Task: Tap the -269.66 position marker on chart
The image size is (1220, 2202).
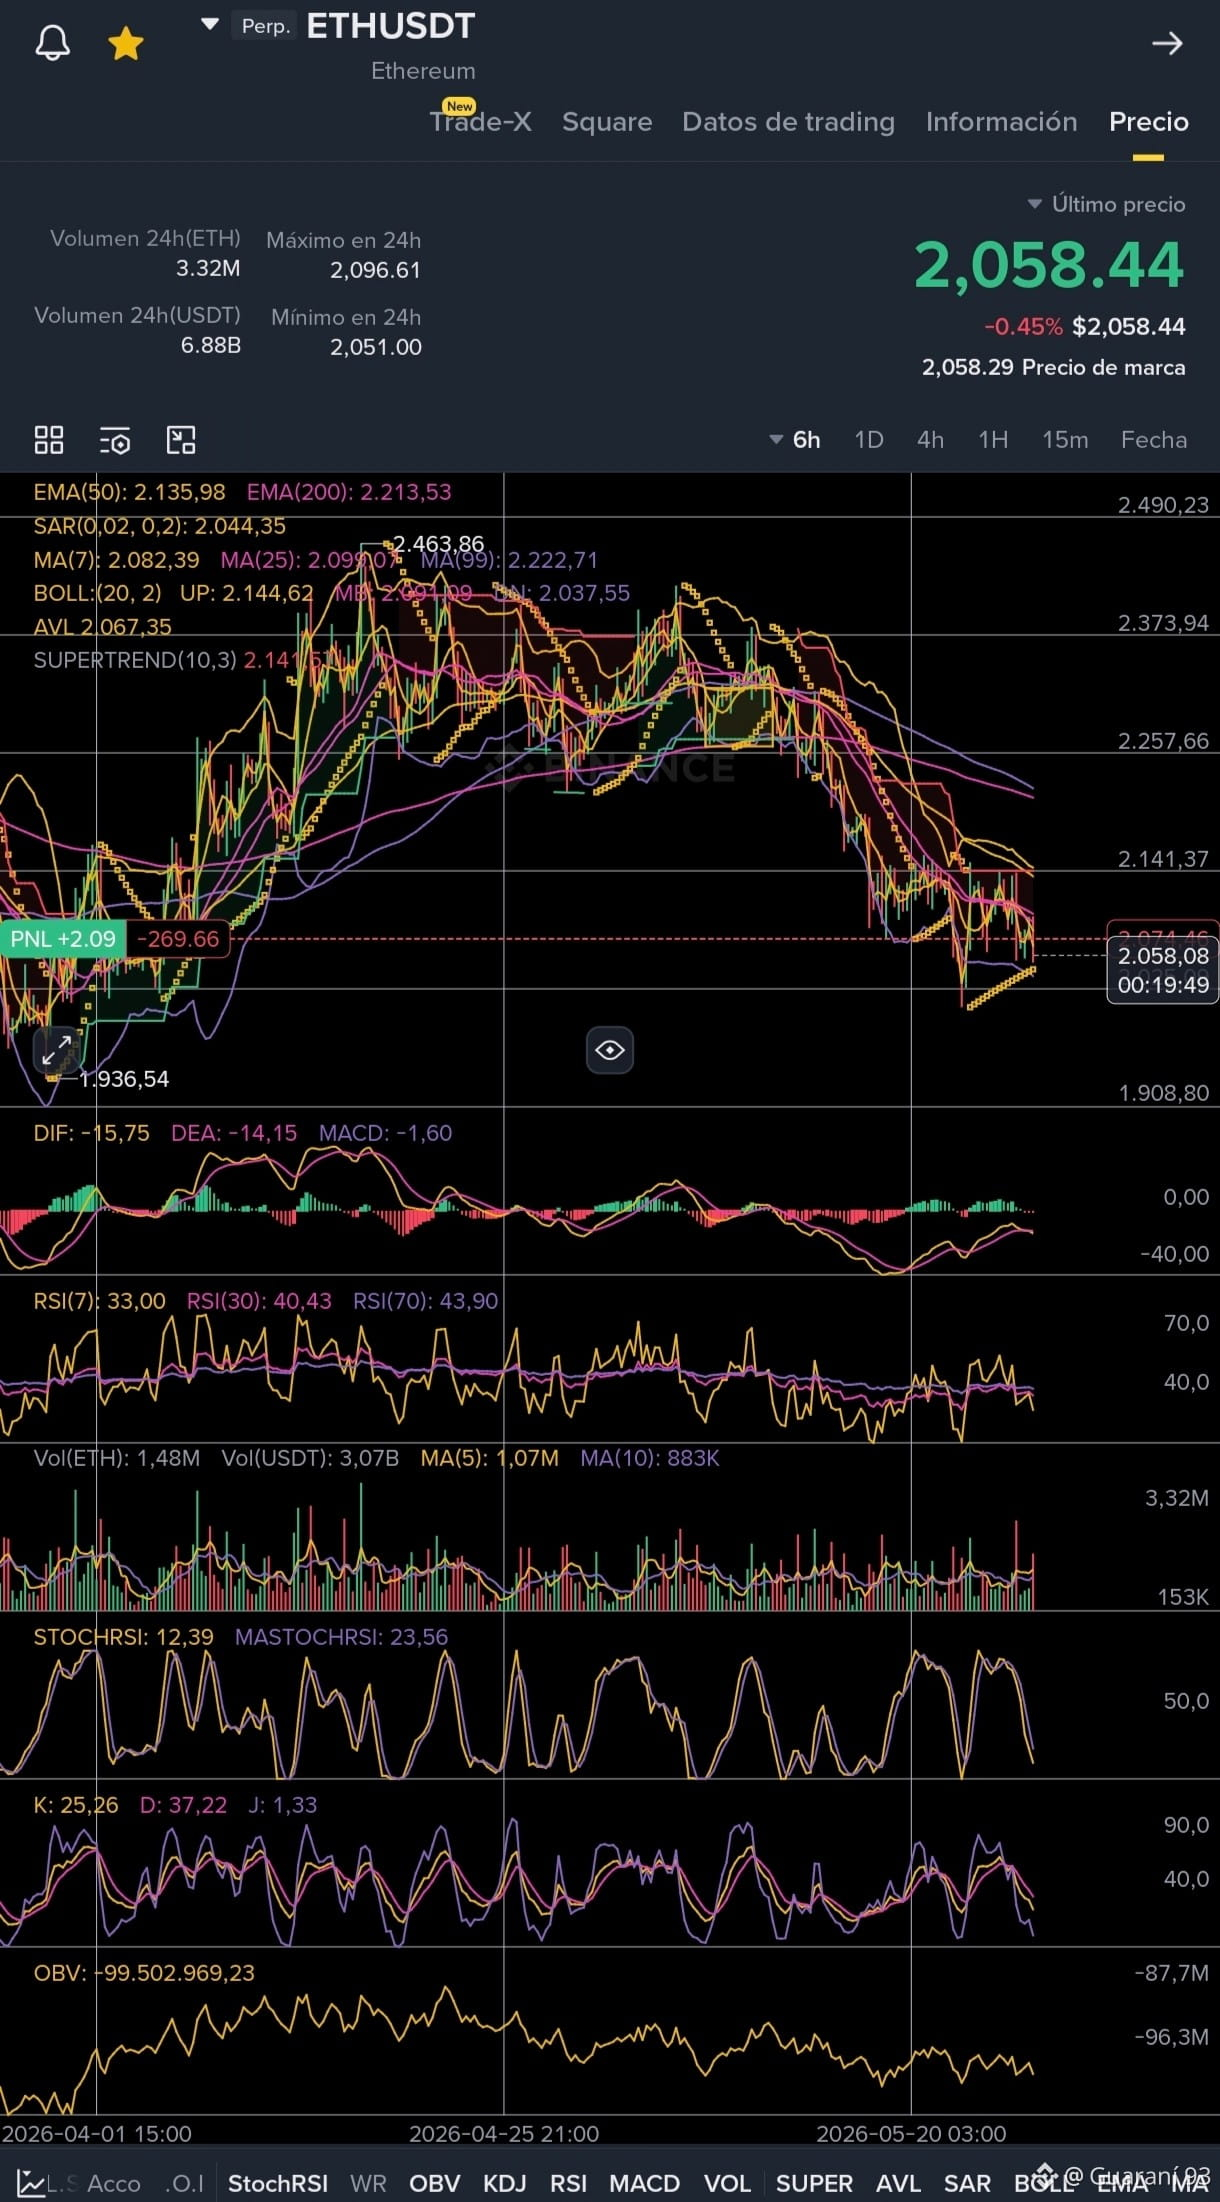Action: pyautogui.click(x=178, y=939)
